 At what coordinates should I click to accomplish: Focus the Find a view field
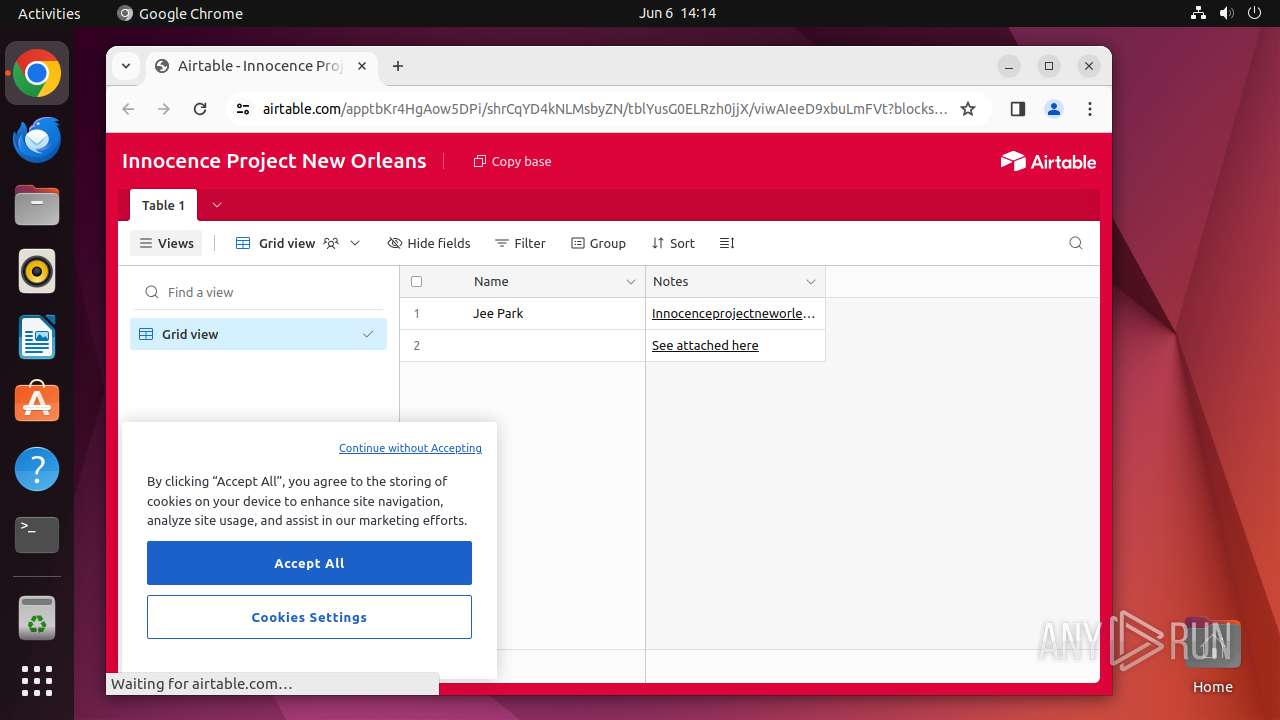[258, 292]
